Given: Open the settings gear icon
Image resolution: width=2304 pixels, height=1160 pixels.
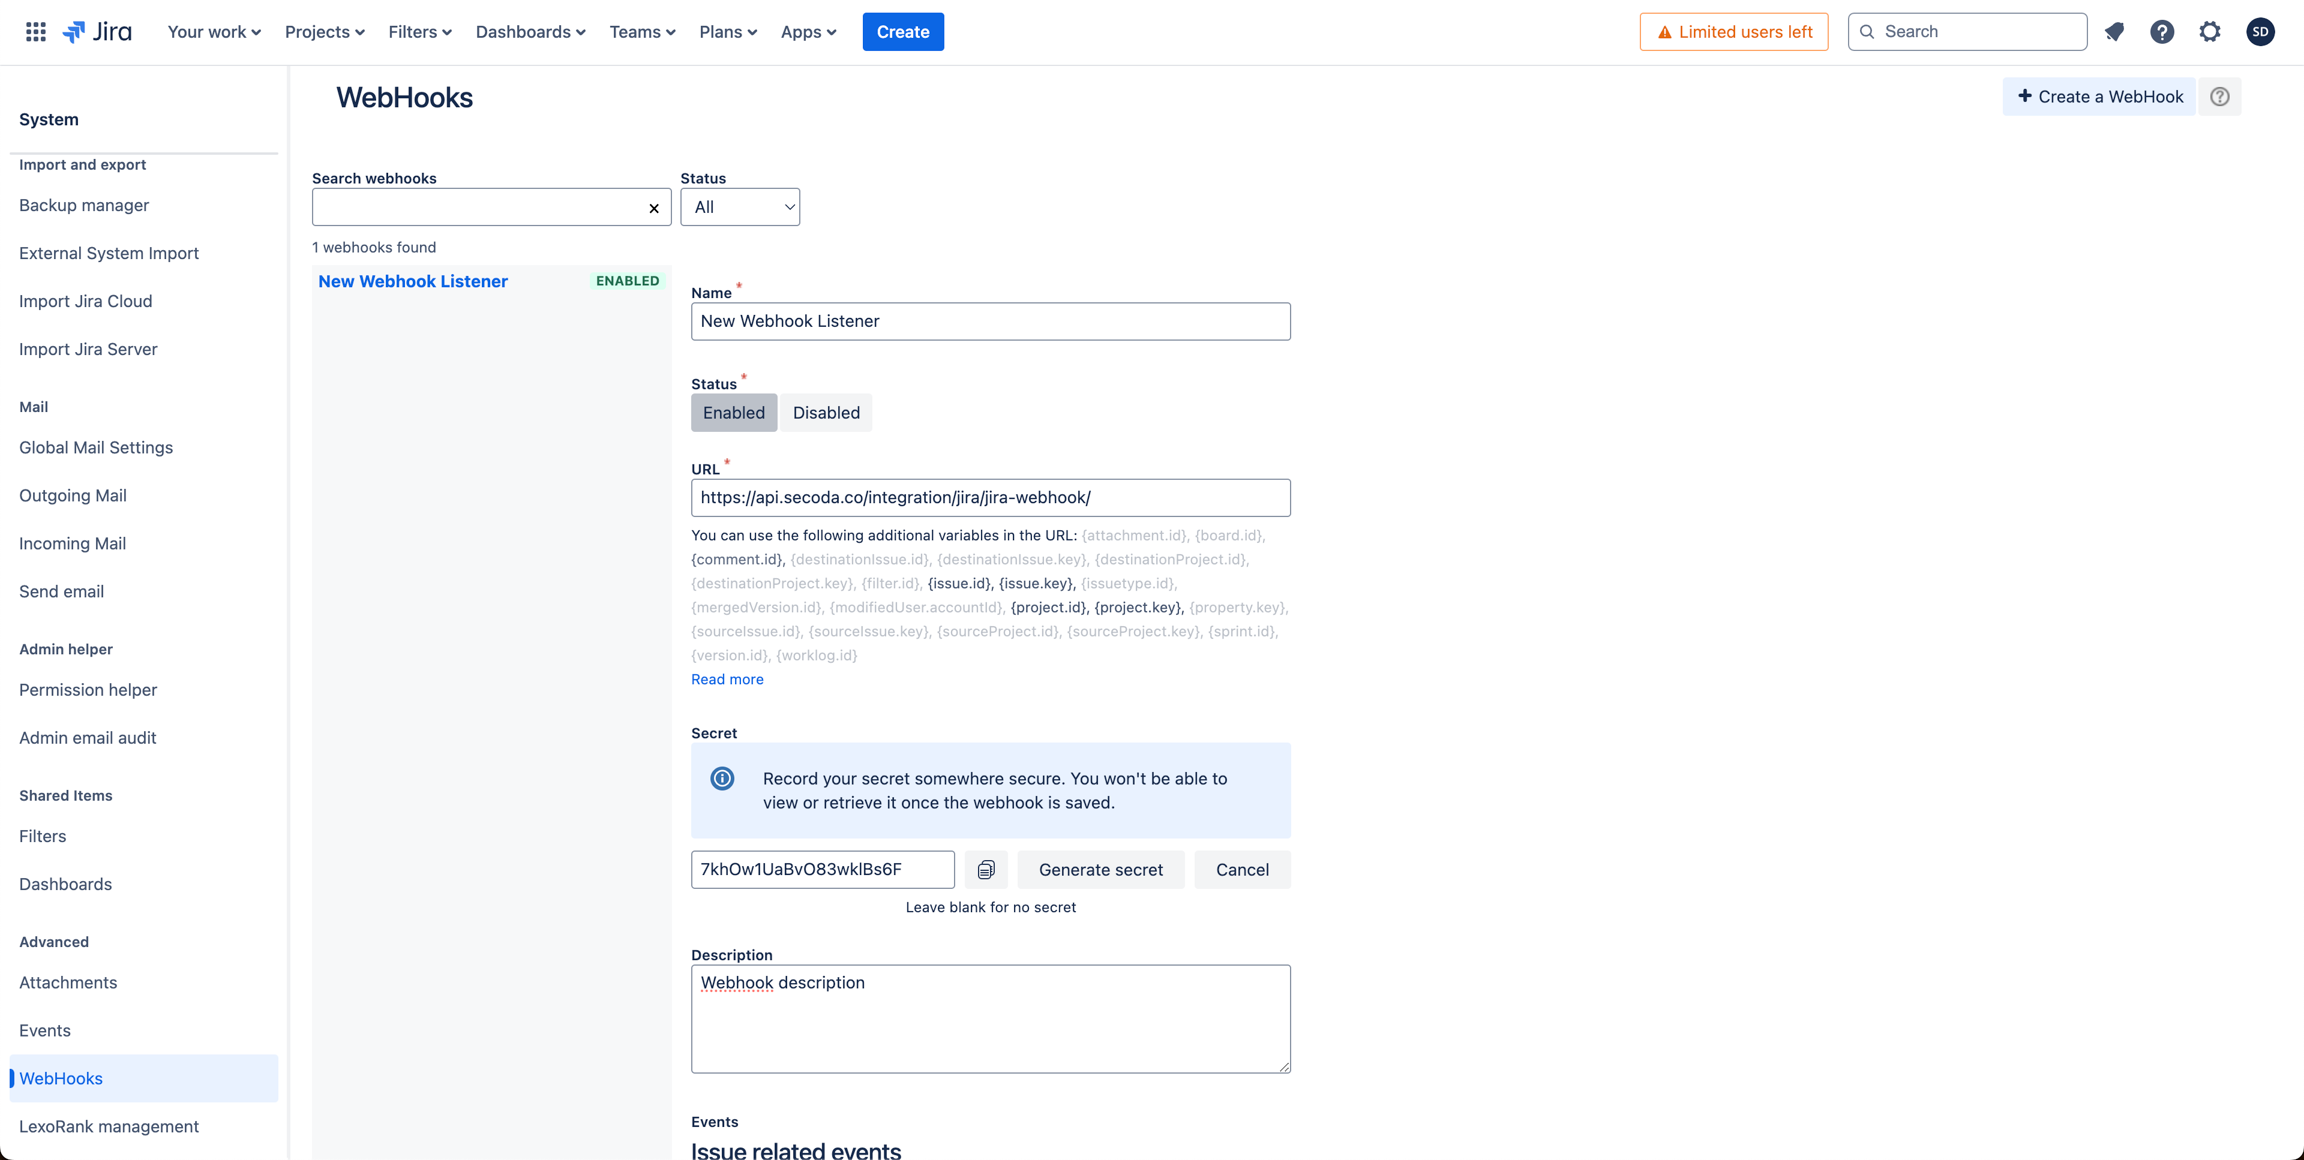Looking at the screenshot, I should click(2210, 32).
